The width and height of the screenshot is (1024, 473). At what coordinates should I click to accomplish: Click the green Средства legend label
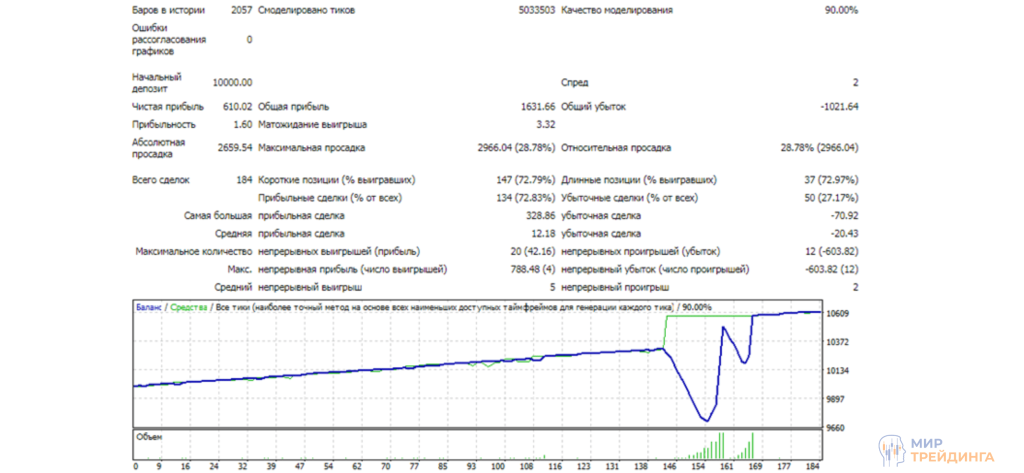[x=190, y=307]
